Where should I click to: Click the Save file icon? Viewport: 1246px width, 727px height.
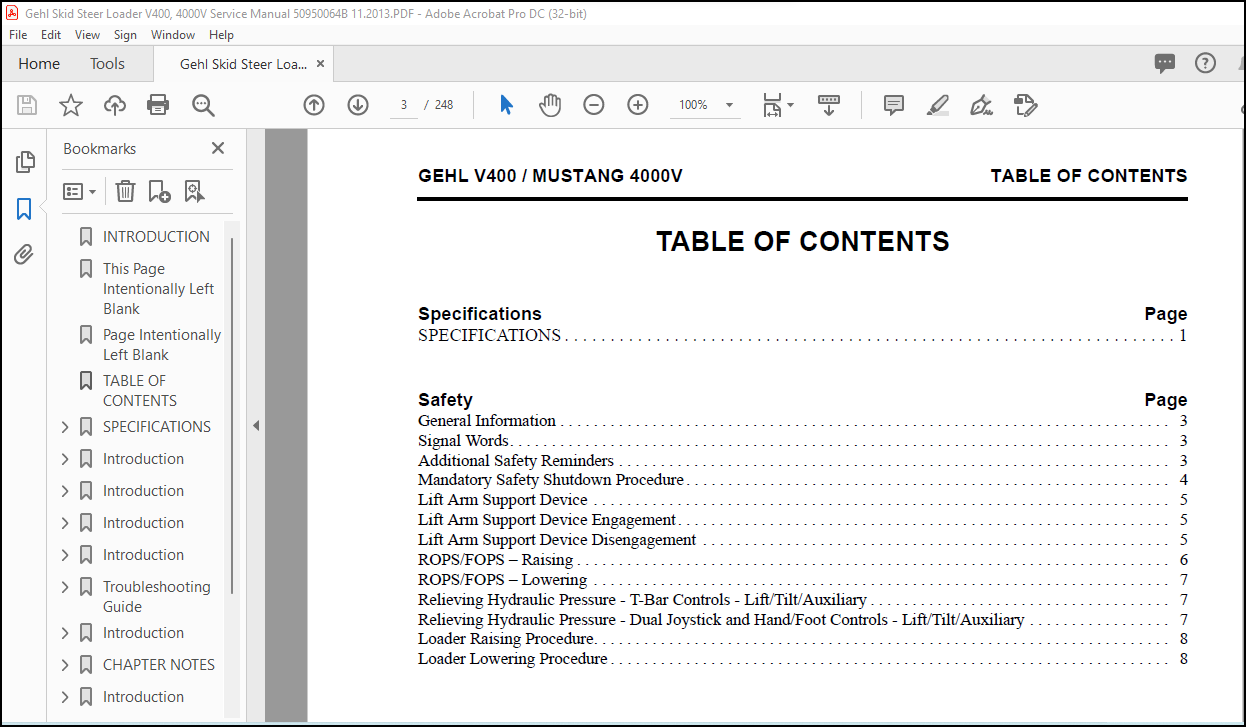pos(27,105)
